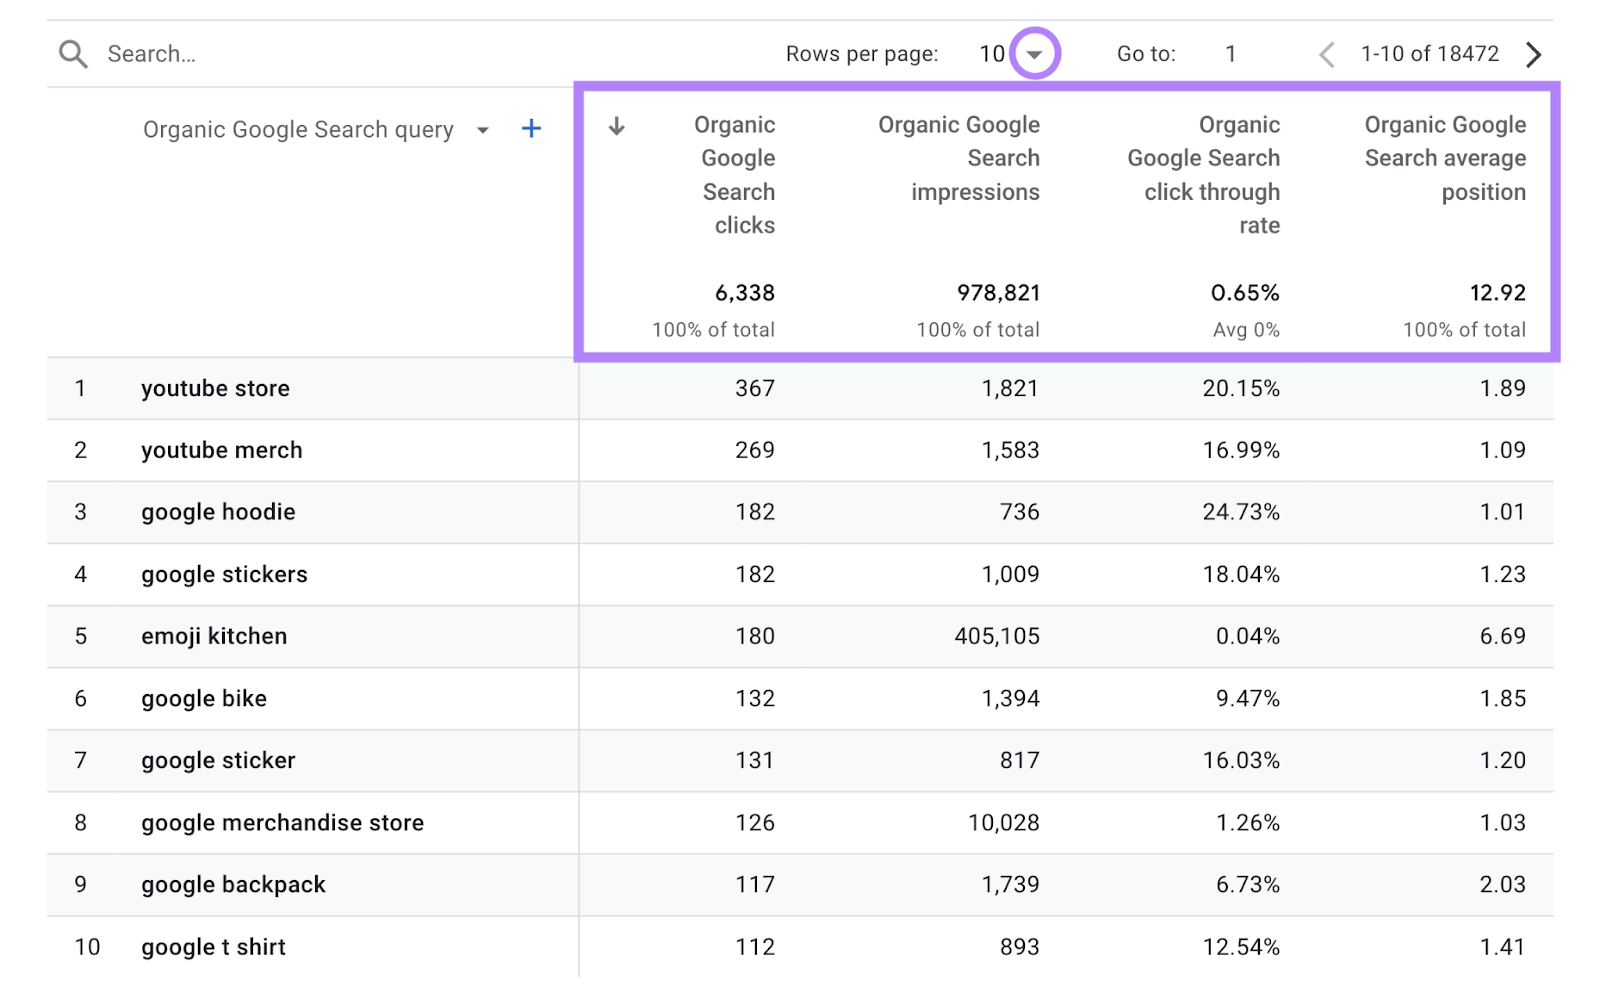The image size is (1600, 1008).
Task: Select the youtube store query
Action: (214, 388)
